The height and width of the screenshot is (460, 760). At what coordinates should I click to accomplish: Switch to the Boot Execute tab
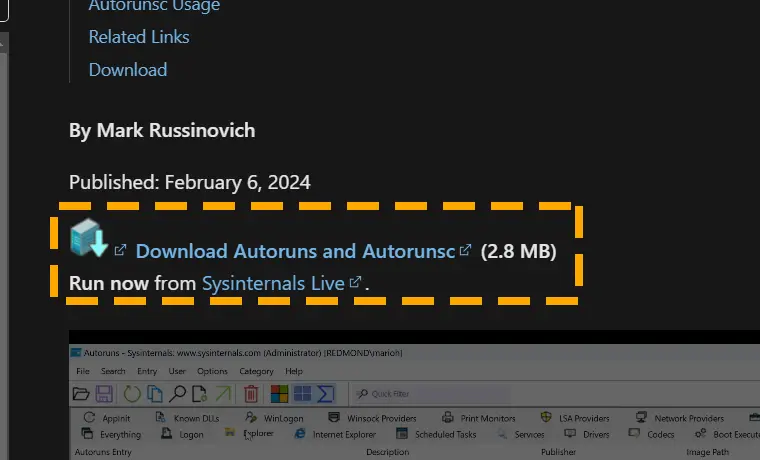(727, 434)
